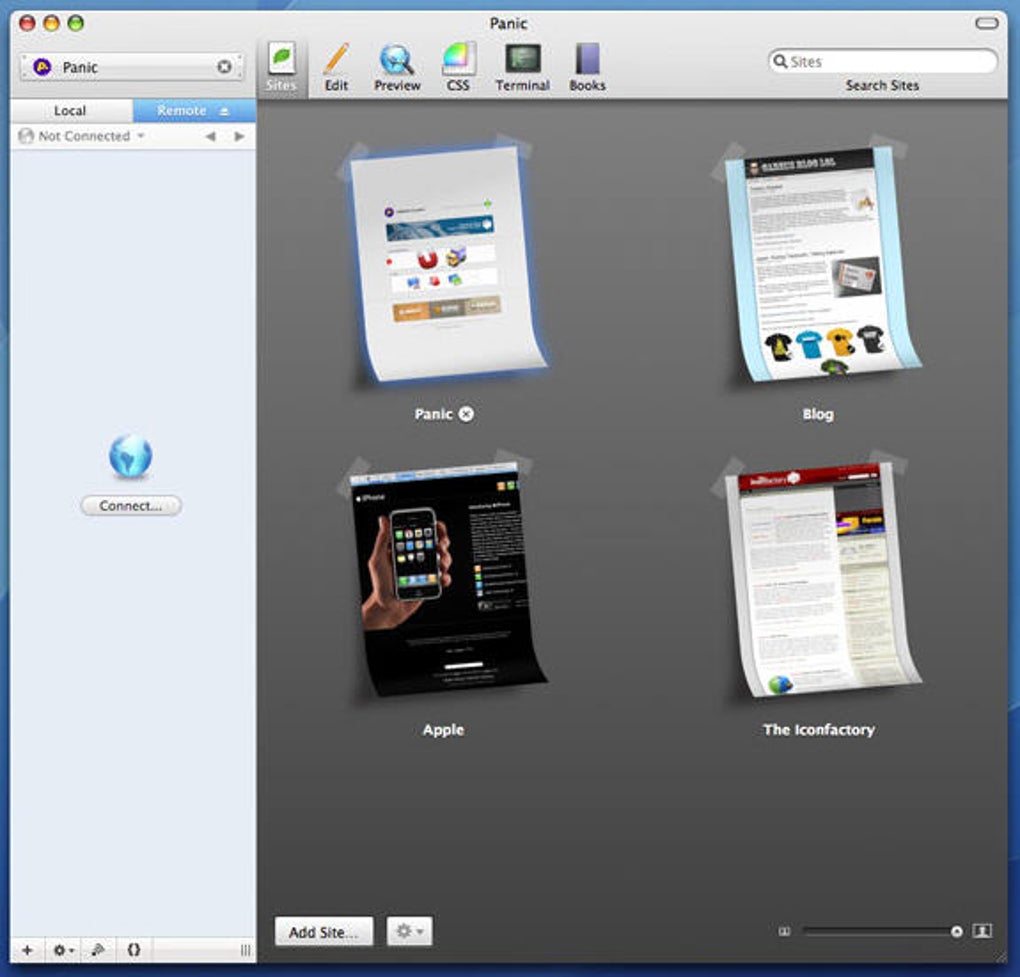Remove Panic site using x beside label
The image size is (1020, 977).
point(466,414)
